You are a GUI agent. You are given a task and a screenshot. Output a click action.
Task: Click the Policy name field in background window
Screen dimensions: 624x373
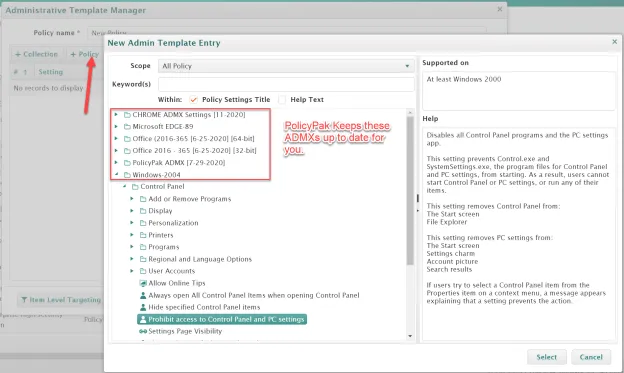point(286,33)
